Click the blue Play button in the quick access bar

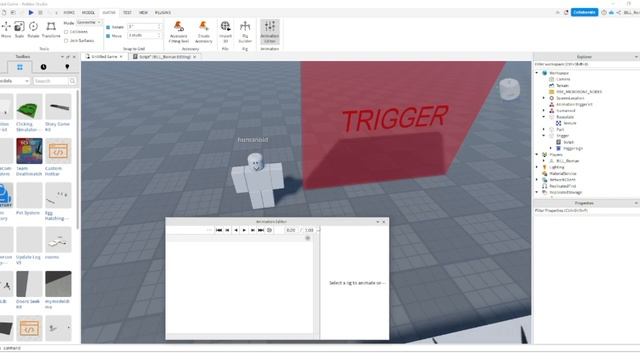coord(31,13)
